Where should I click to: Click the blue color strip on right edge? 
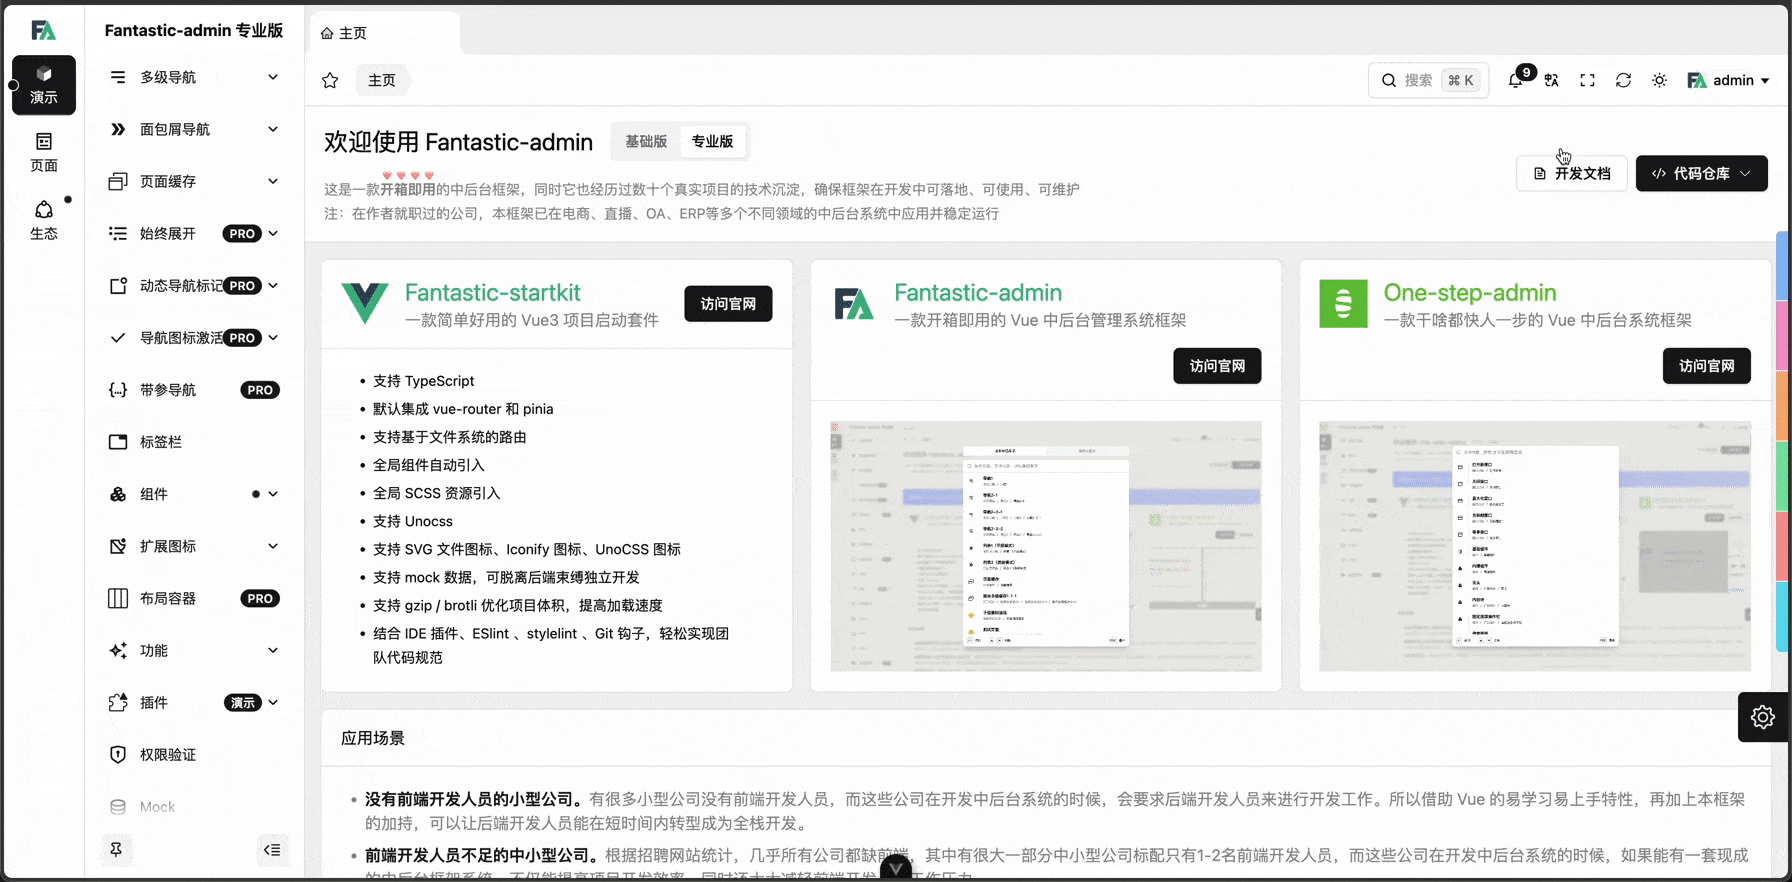click(1782, 265)
